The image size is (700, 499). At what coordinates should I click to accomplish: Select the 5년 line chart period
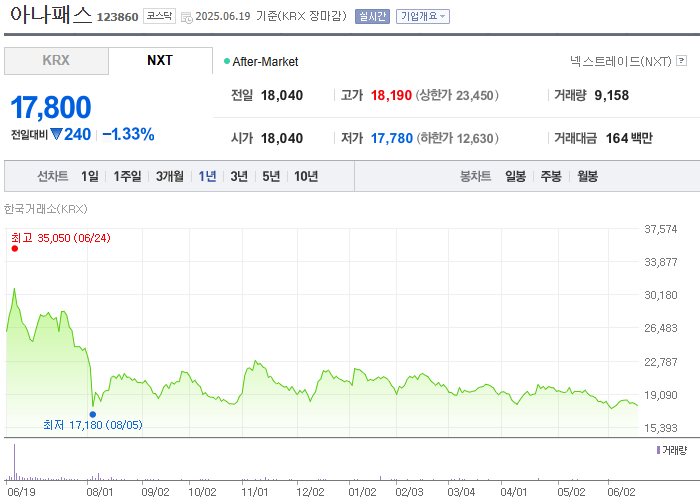pos(271,176)
